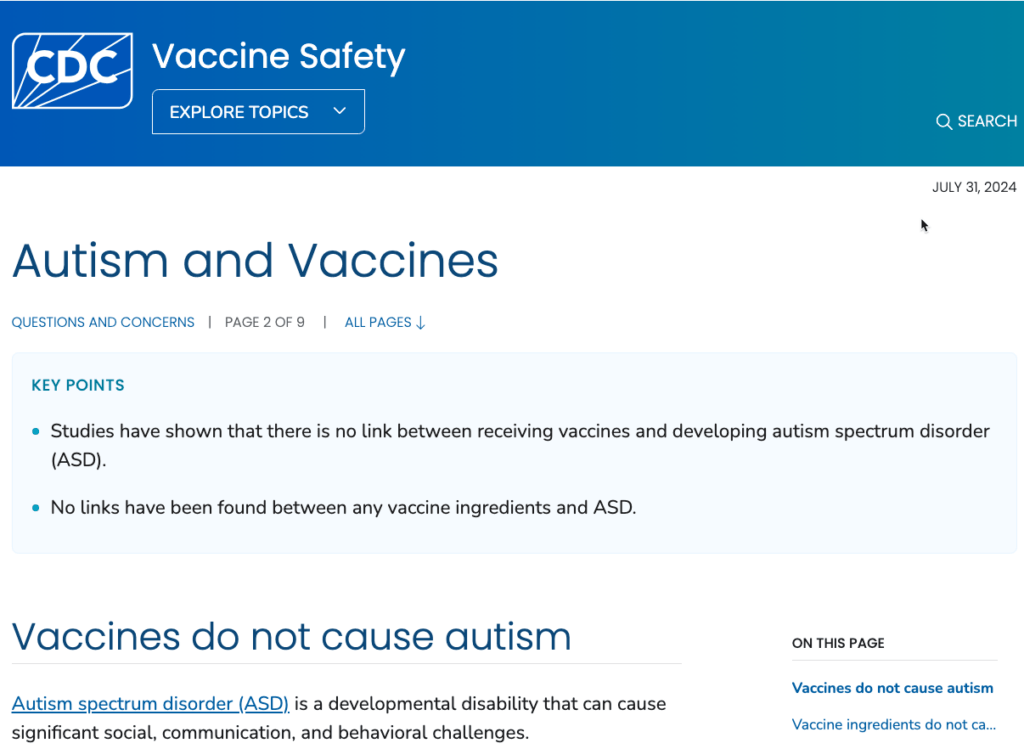
Task: Jump to 'Vaccine ingredients do not ca...' section
Action: pyautogui.click(x=894, y=724)
